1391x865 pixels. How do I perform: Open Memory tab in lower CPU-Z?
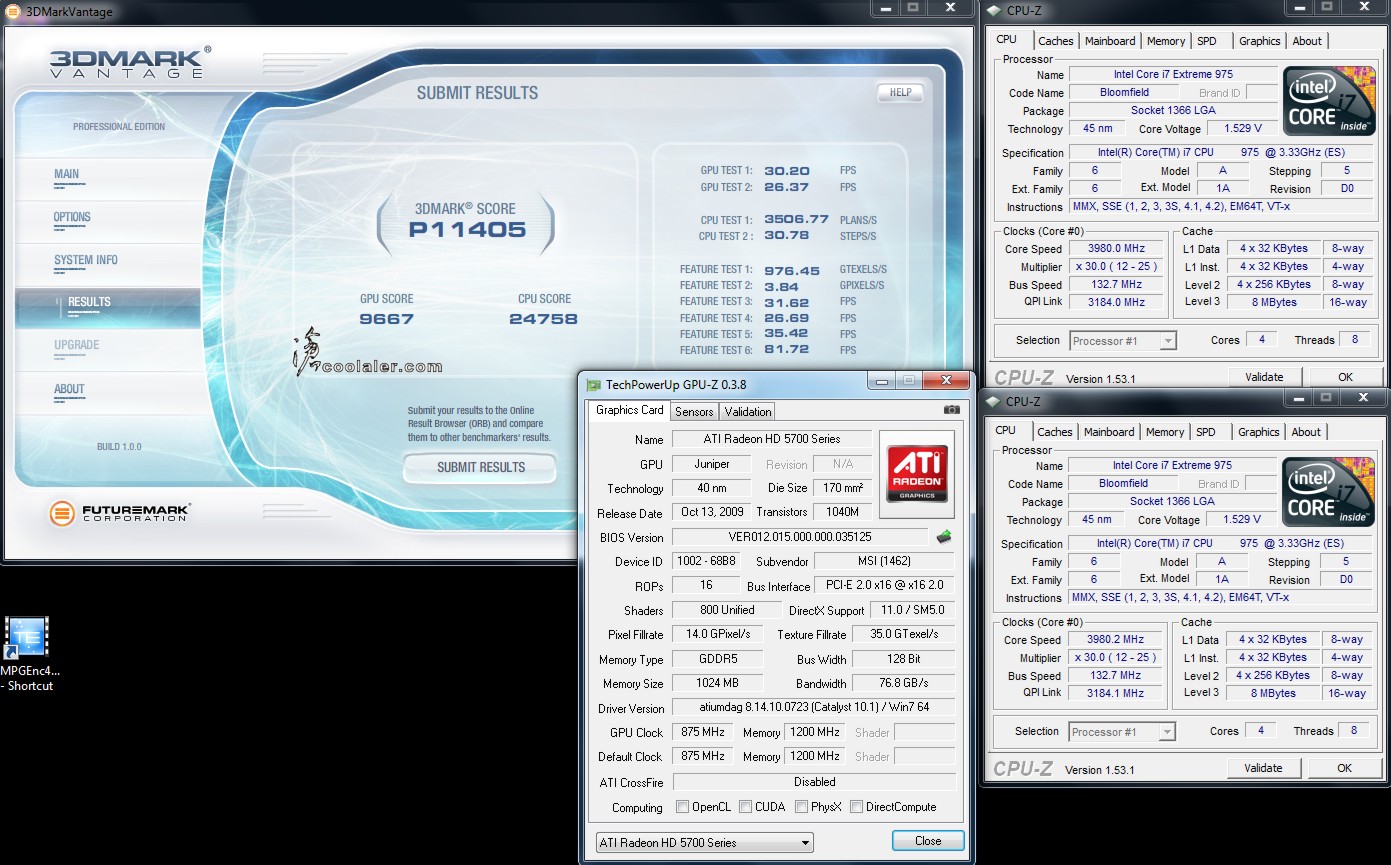coord(1165,432)
